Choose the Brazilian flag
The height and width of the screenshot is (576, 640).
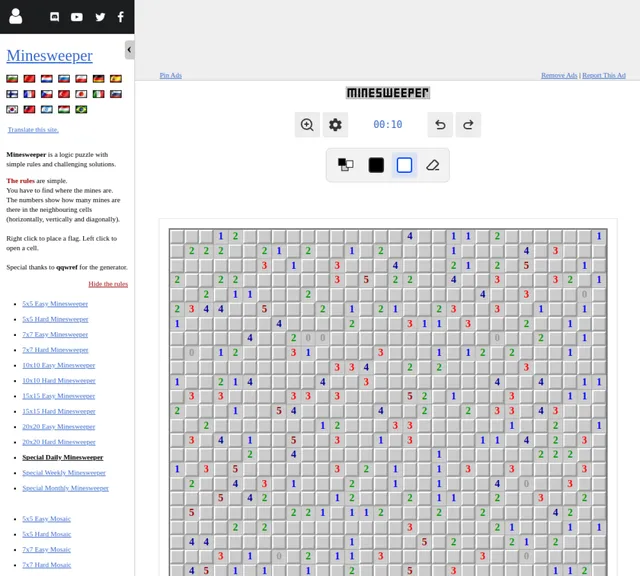click(81, 109)
